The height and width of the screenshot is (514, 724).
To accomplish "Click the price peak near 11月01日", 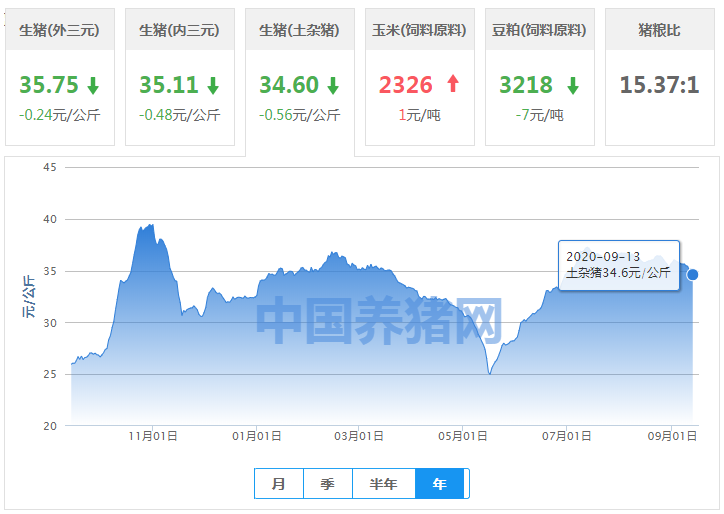I will (150, 226).
